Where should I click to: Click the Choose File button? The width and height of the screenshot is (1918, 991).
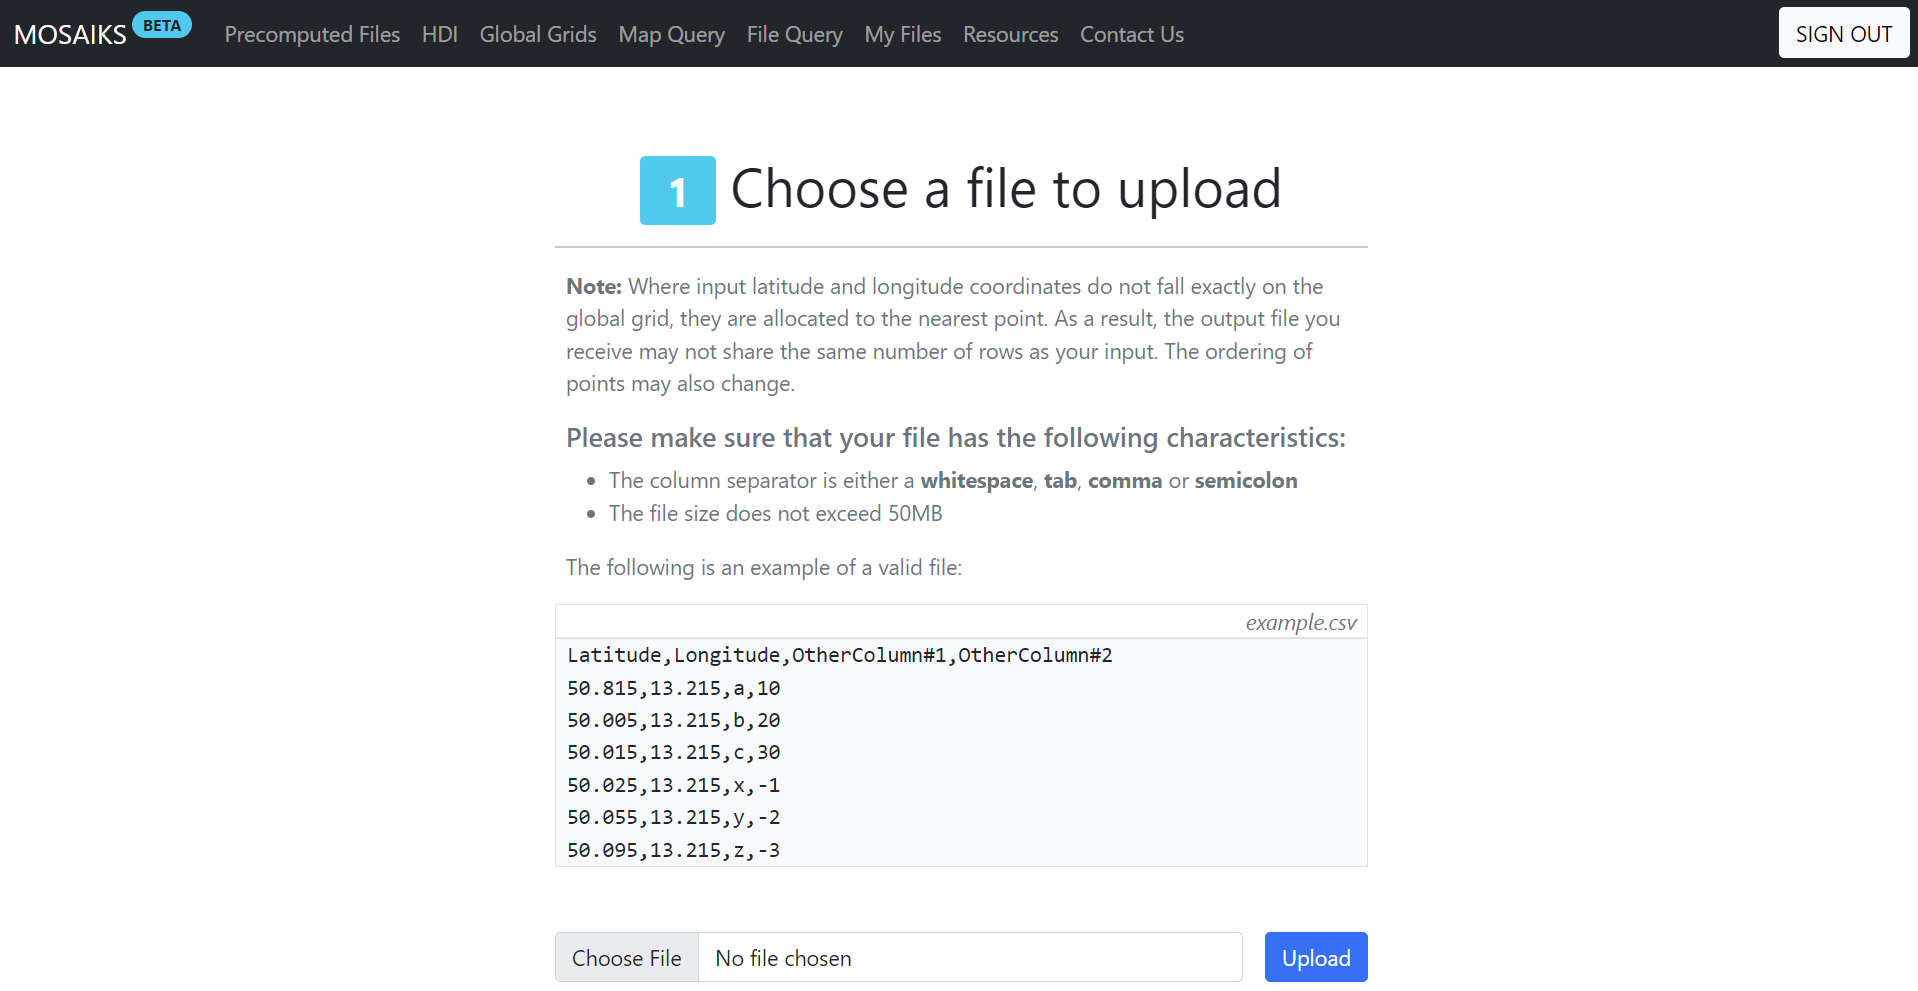click(x=627, y=958)
